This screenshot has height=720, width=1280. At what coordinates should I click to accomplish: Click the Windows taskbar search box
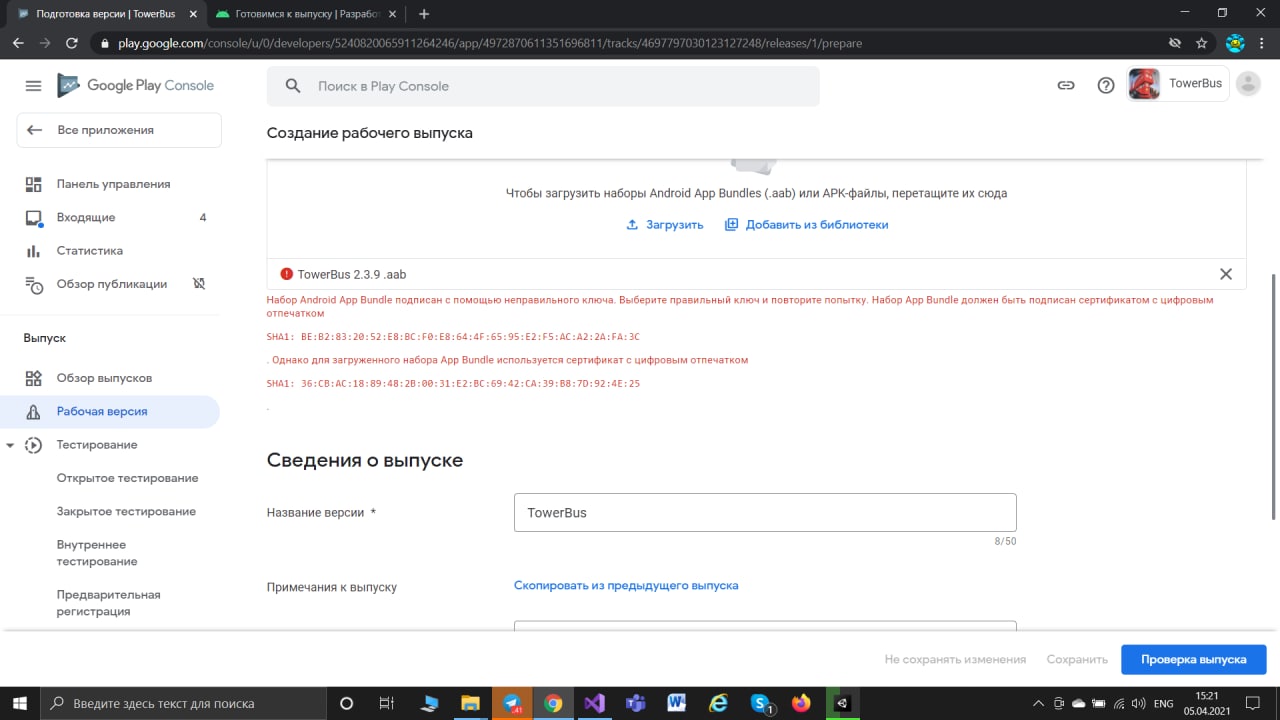(x=183, y=703)
